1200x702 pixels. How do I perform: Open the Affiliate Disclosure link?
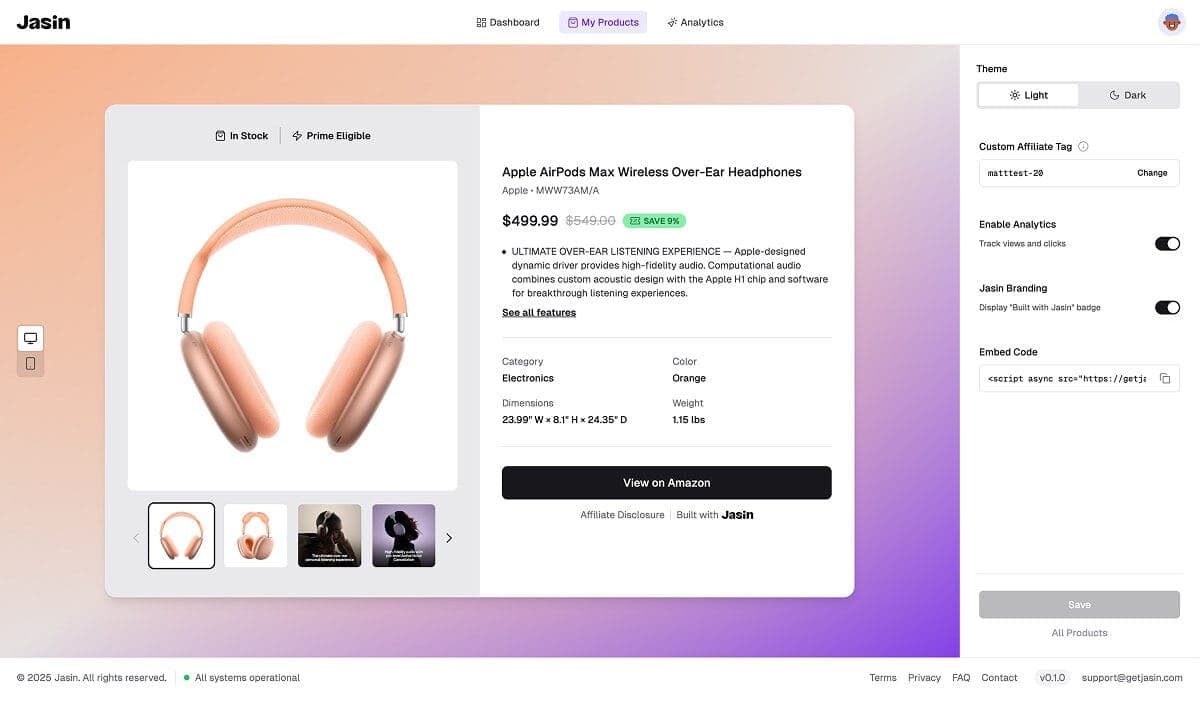[x=622, y=515]
